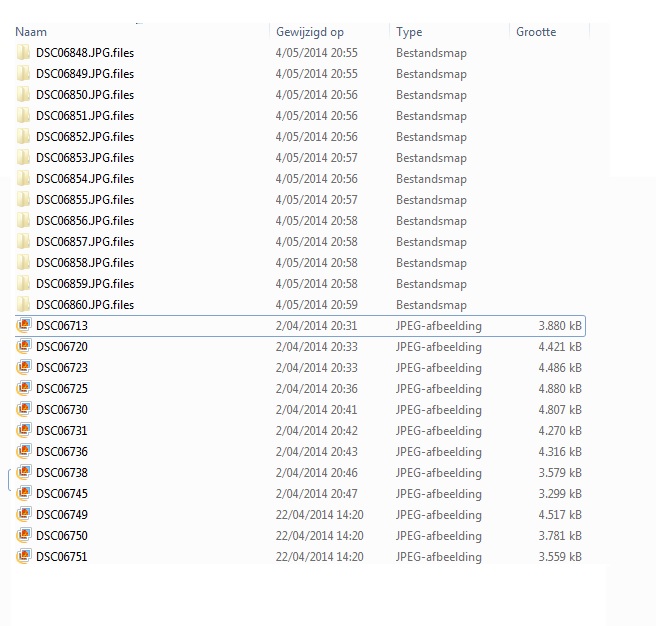Select the folder name DSC06849.JPG.files
The image size is (656, 626).
(85, 74)
